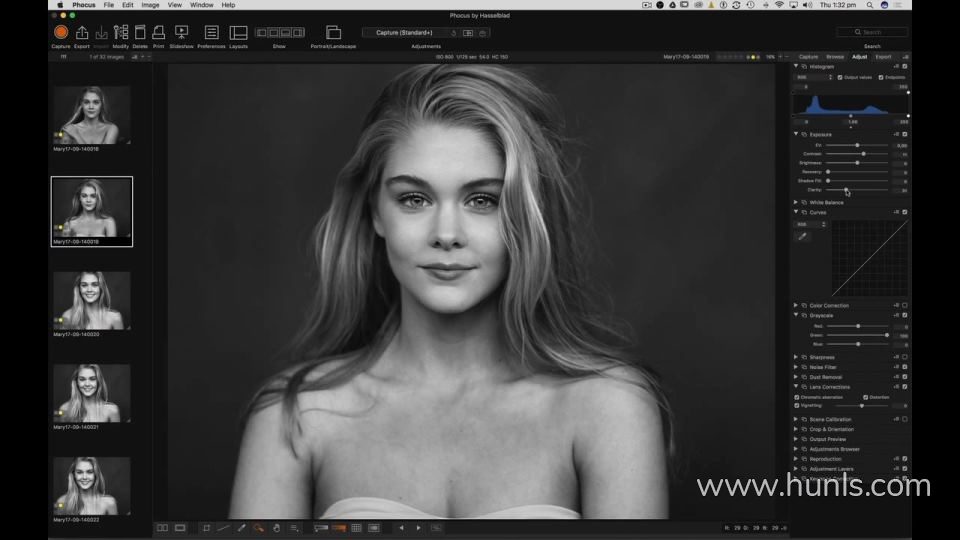Toggle the Output values checkbox
Screen dimensions: 960x540
(x=840, y=78)
